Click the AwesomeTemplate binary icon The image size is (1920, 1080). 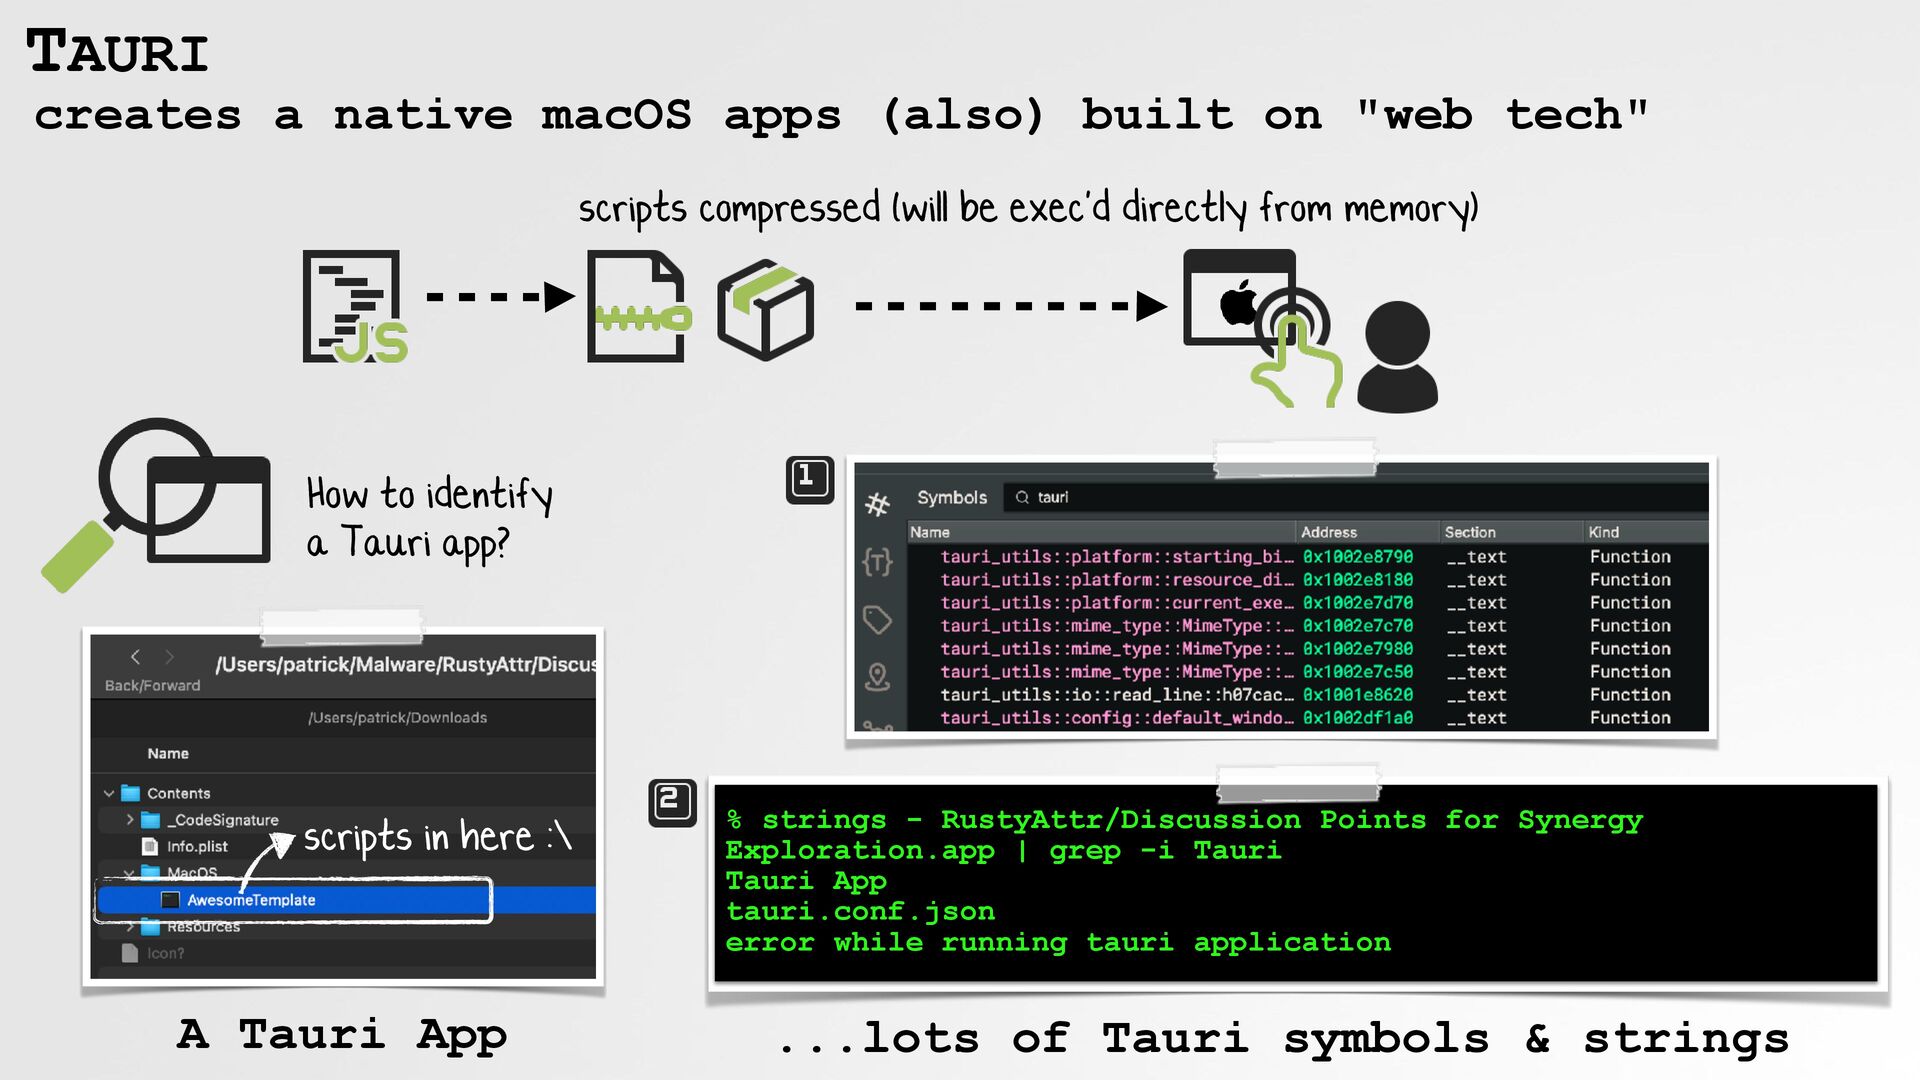tap(170, 900)
